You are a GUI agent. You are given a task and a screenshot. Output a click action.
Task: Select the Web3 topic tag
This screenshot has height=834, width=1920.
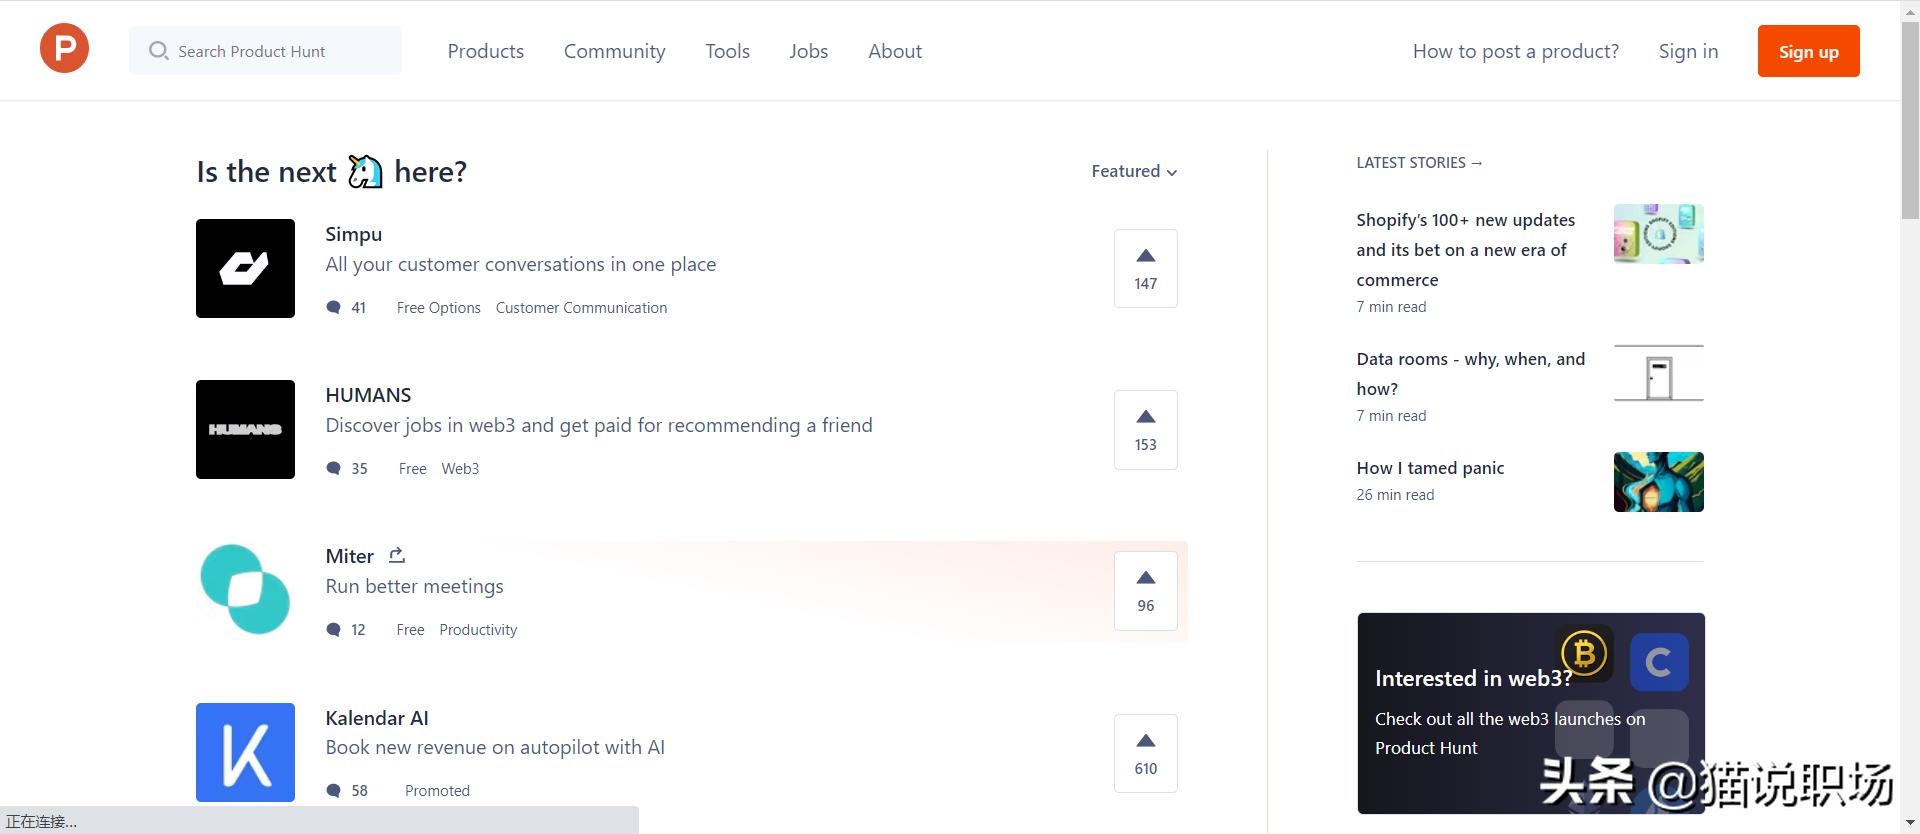point(460,468)
